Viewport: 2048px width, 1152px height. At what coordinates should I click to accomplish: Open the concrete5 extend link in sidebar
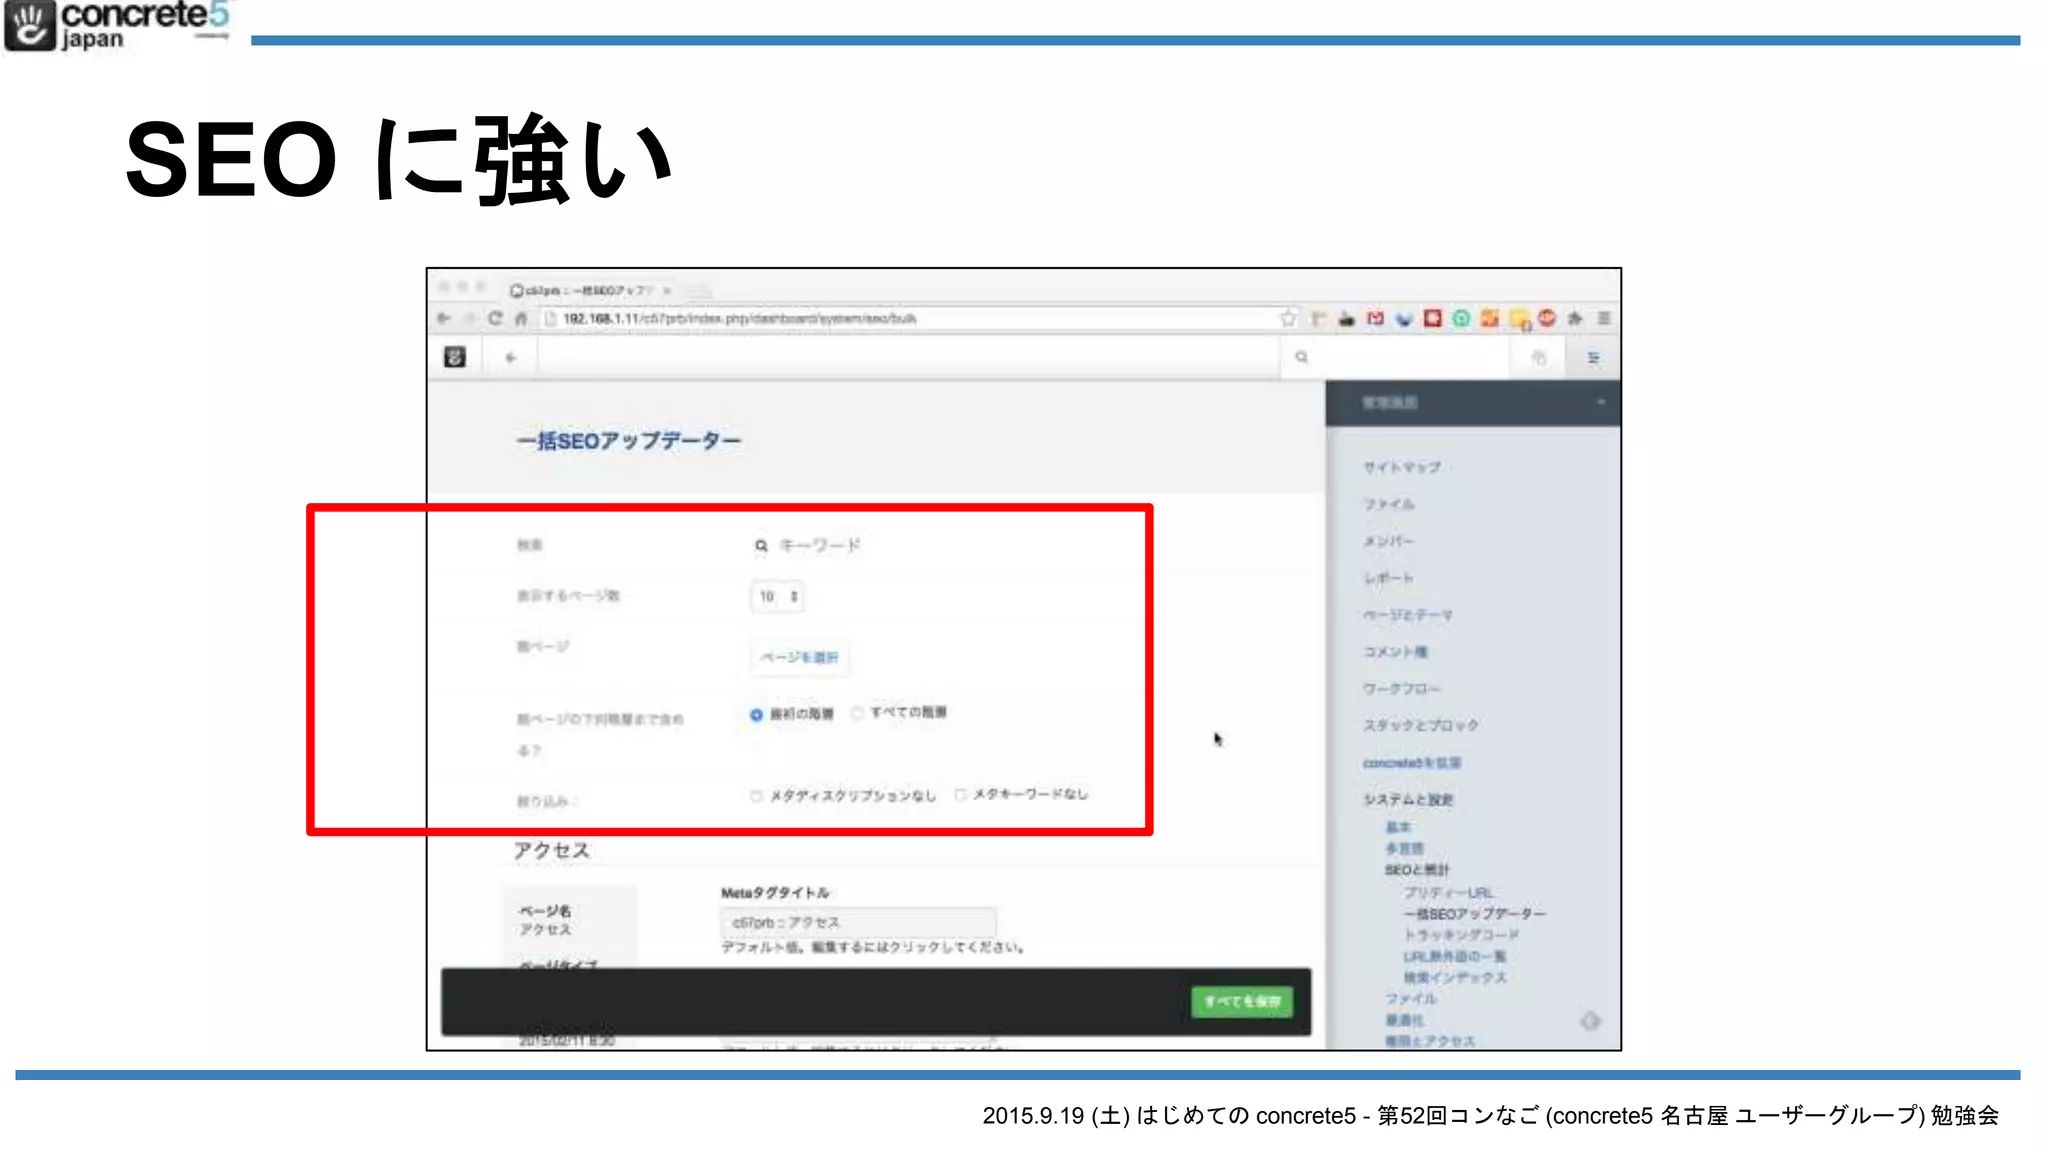[1411, 762]
